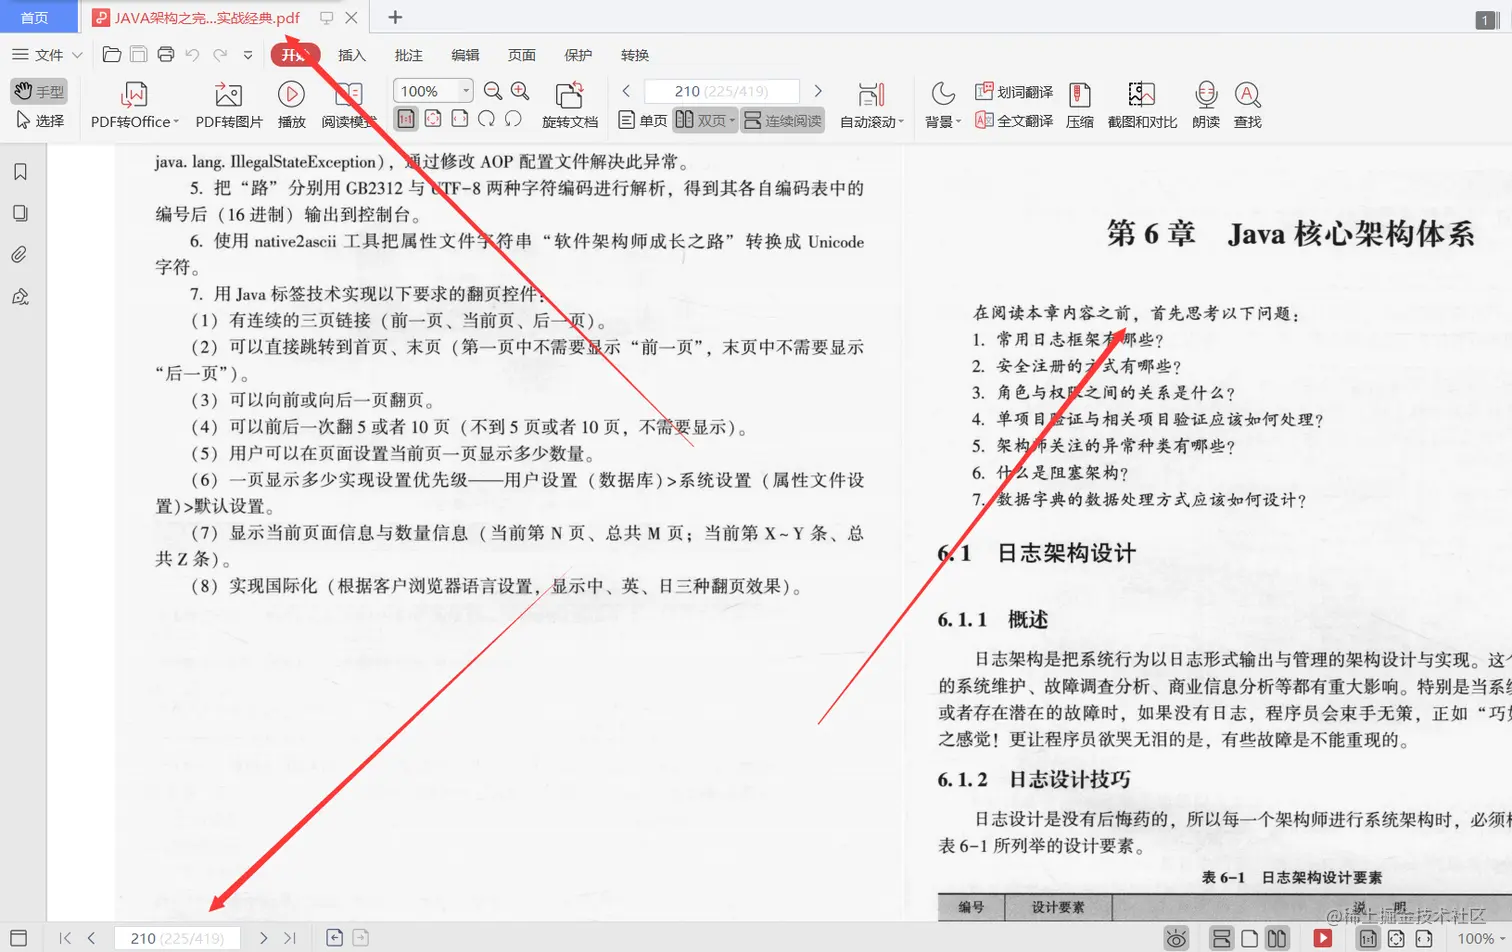This screenshot has width=1512, height=952.
Task: Open the PDF转图片 conversion tool
Action: [228, 104]
